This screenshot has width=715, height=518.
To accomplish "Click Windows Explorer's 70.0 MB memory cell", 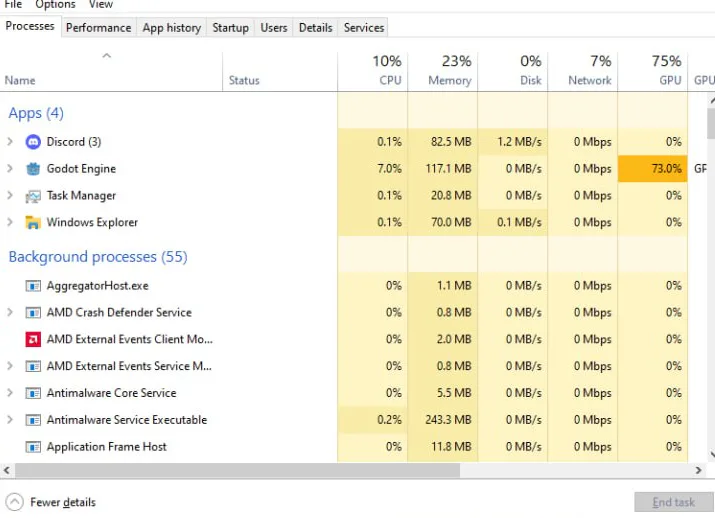I will tap(443, 223).
